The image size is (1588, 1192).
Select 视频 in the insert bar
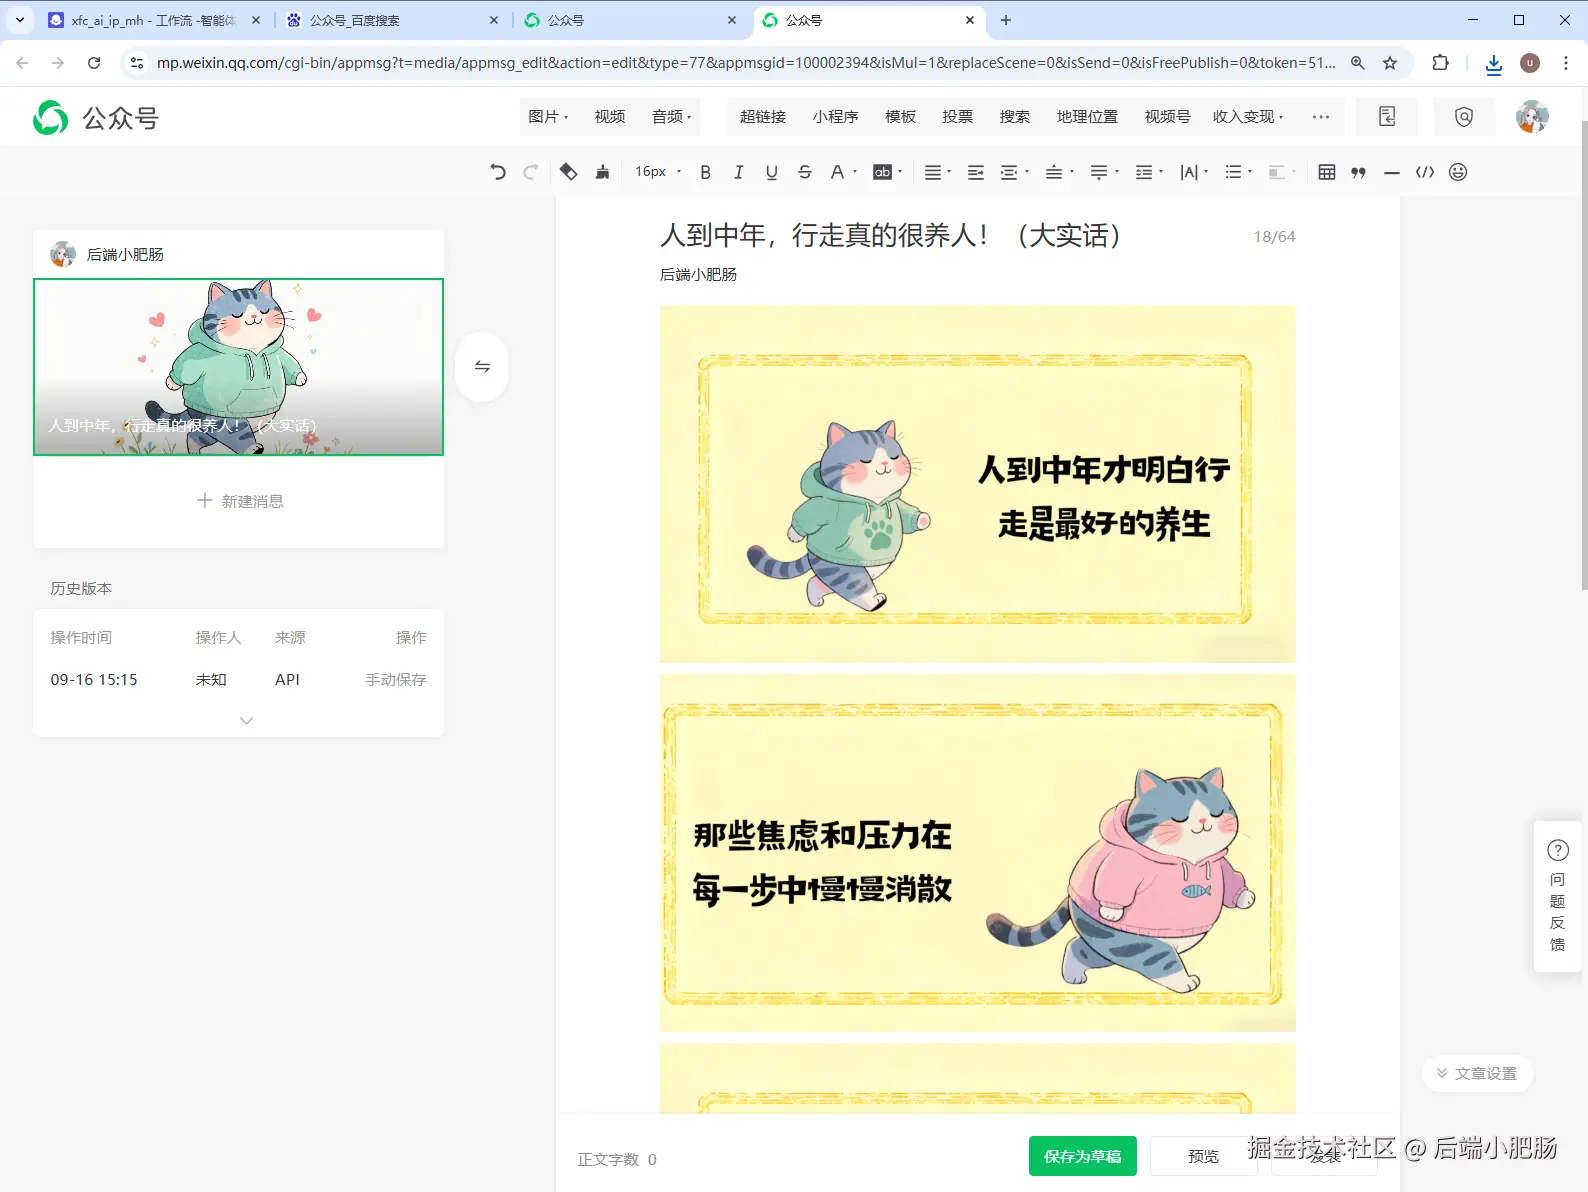pos(610,117)
